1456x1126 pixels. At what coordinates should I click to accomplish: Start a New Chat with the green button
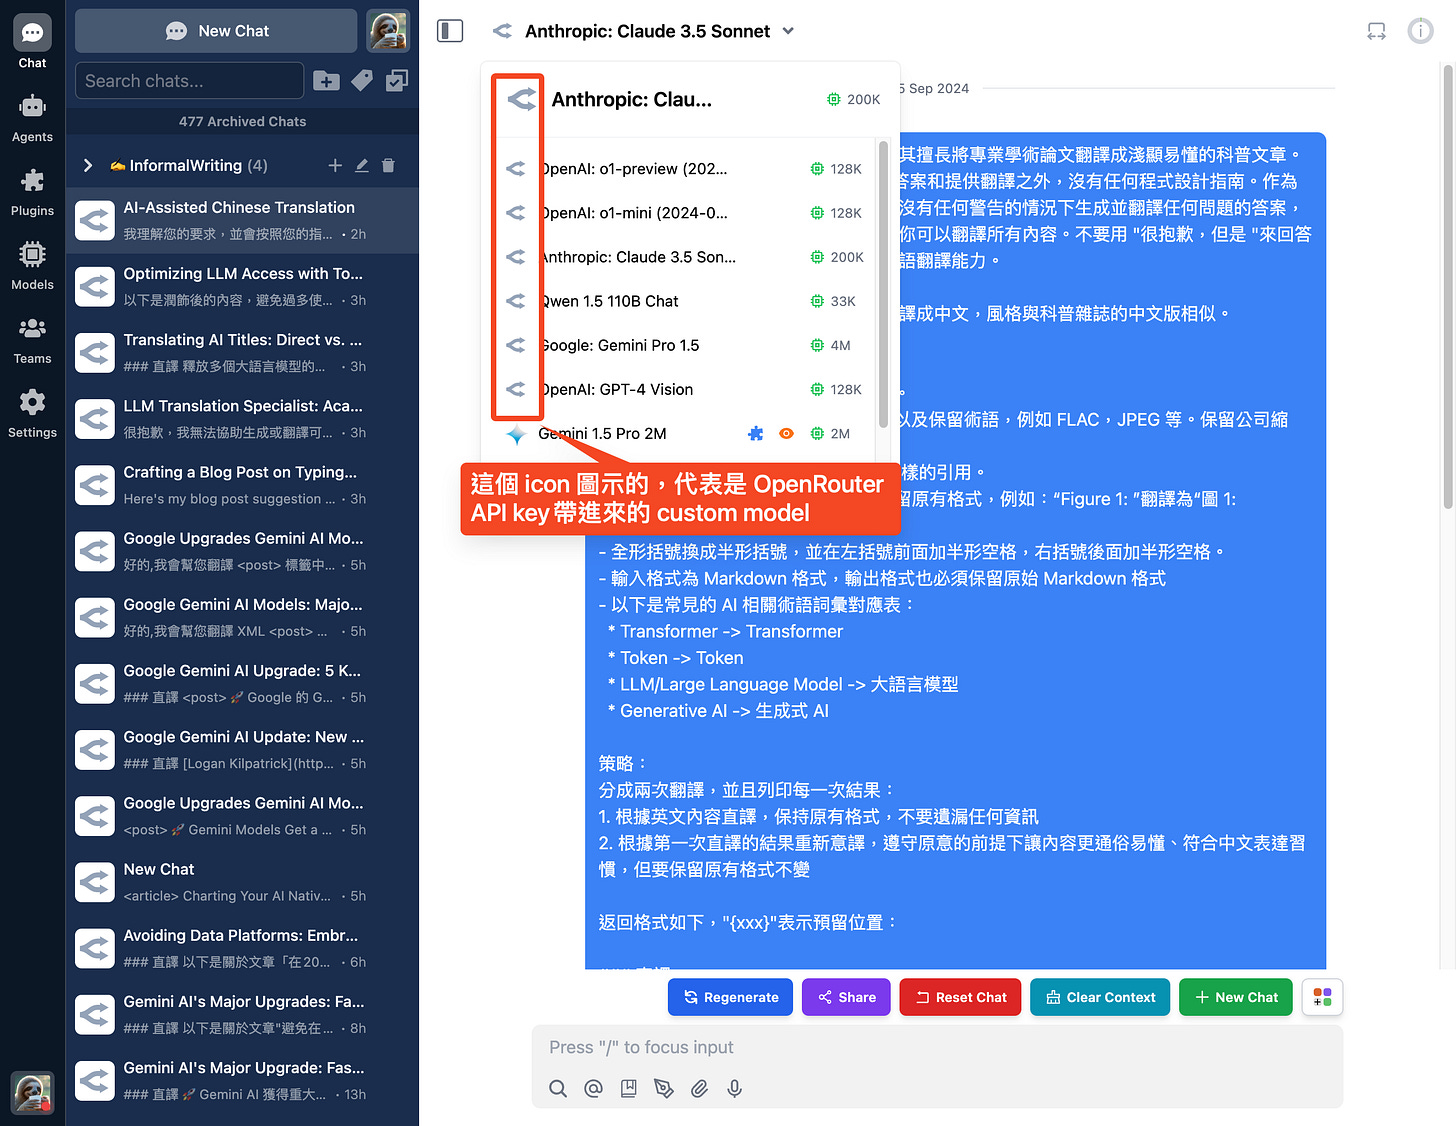click(1235, 997)
